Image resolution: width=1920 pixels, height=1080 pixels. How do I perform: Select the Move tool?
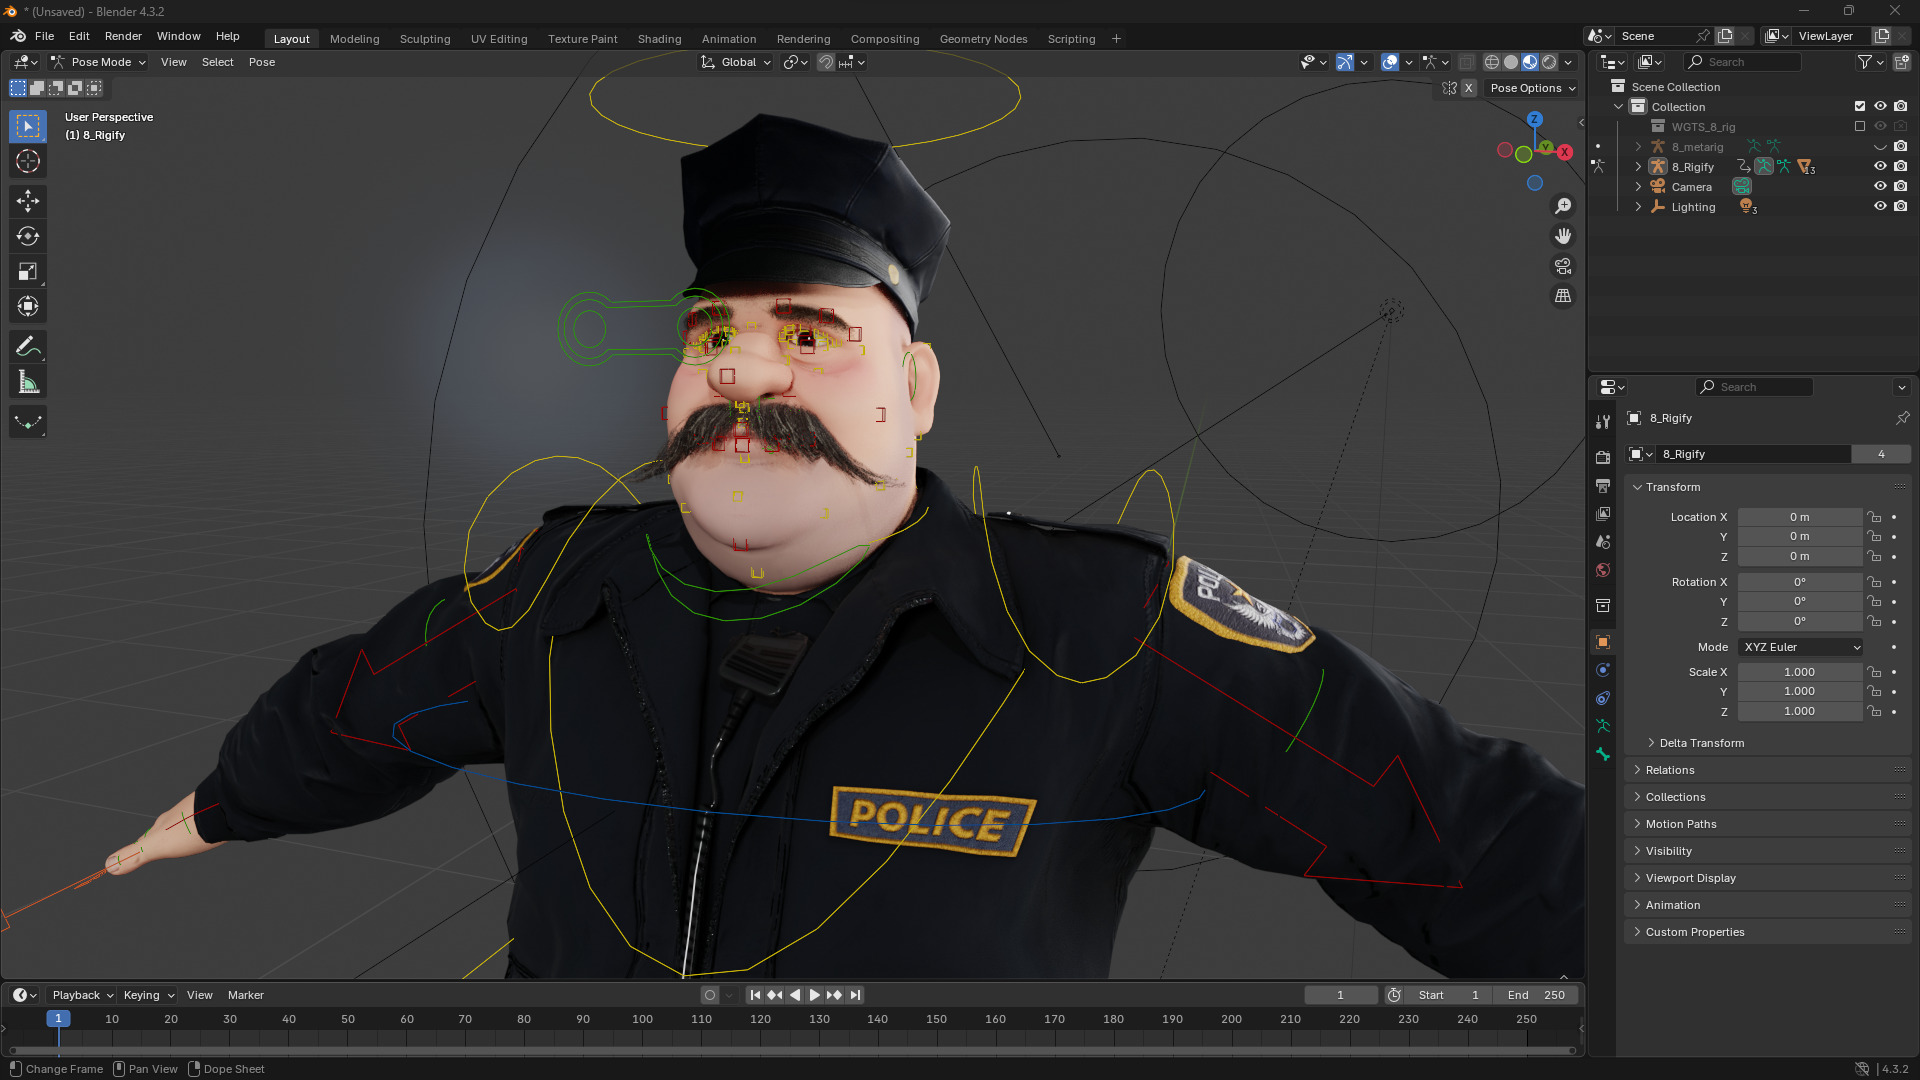click(x=28, y=201)
